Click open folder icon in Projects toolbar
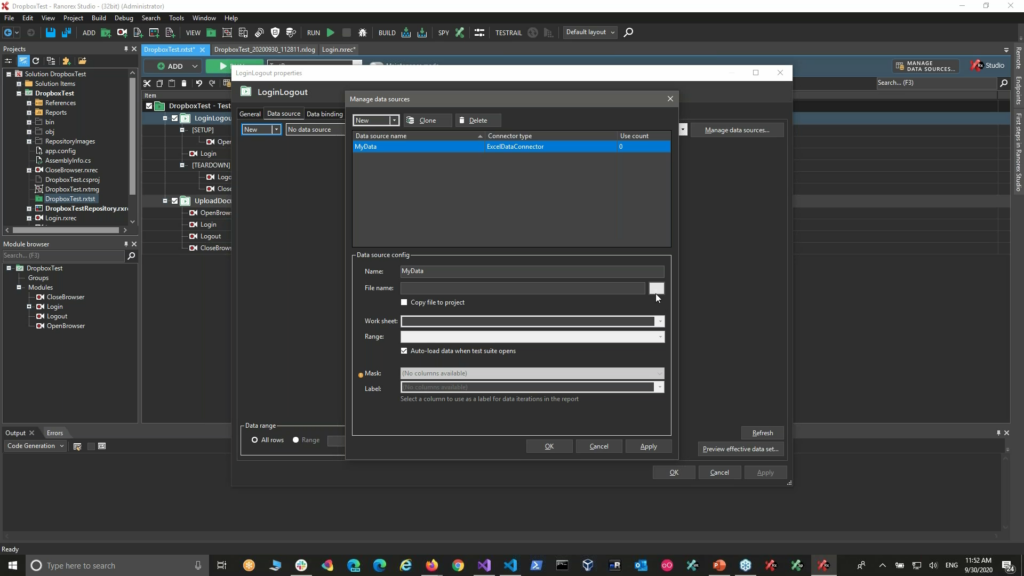The width and height of the screenshot is (1024, 576). 82,61
